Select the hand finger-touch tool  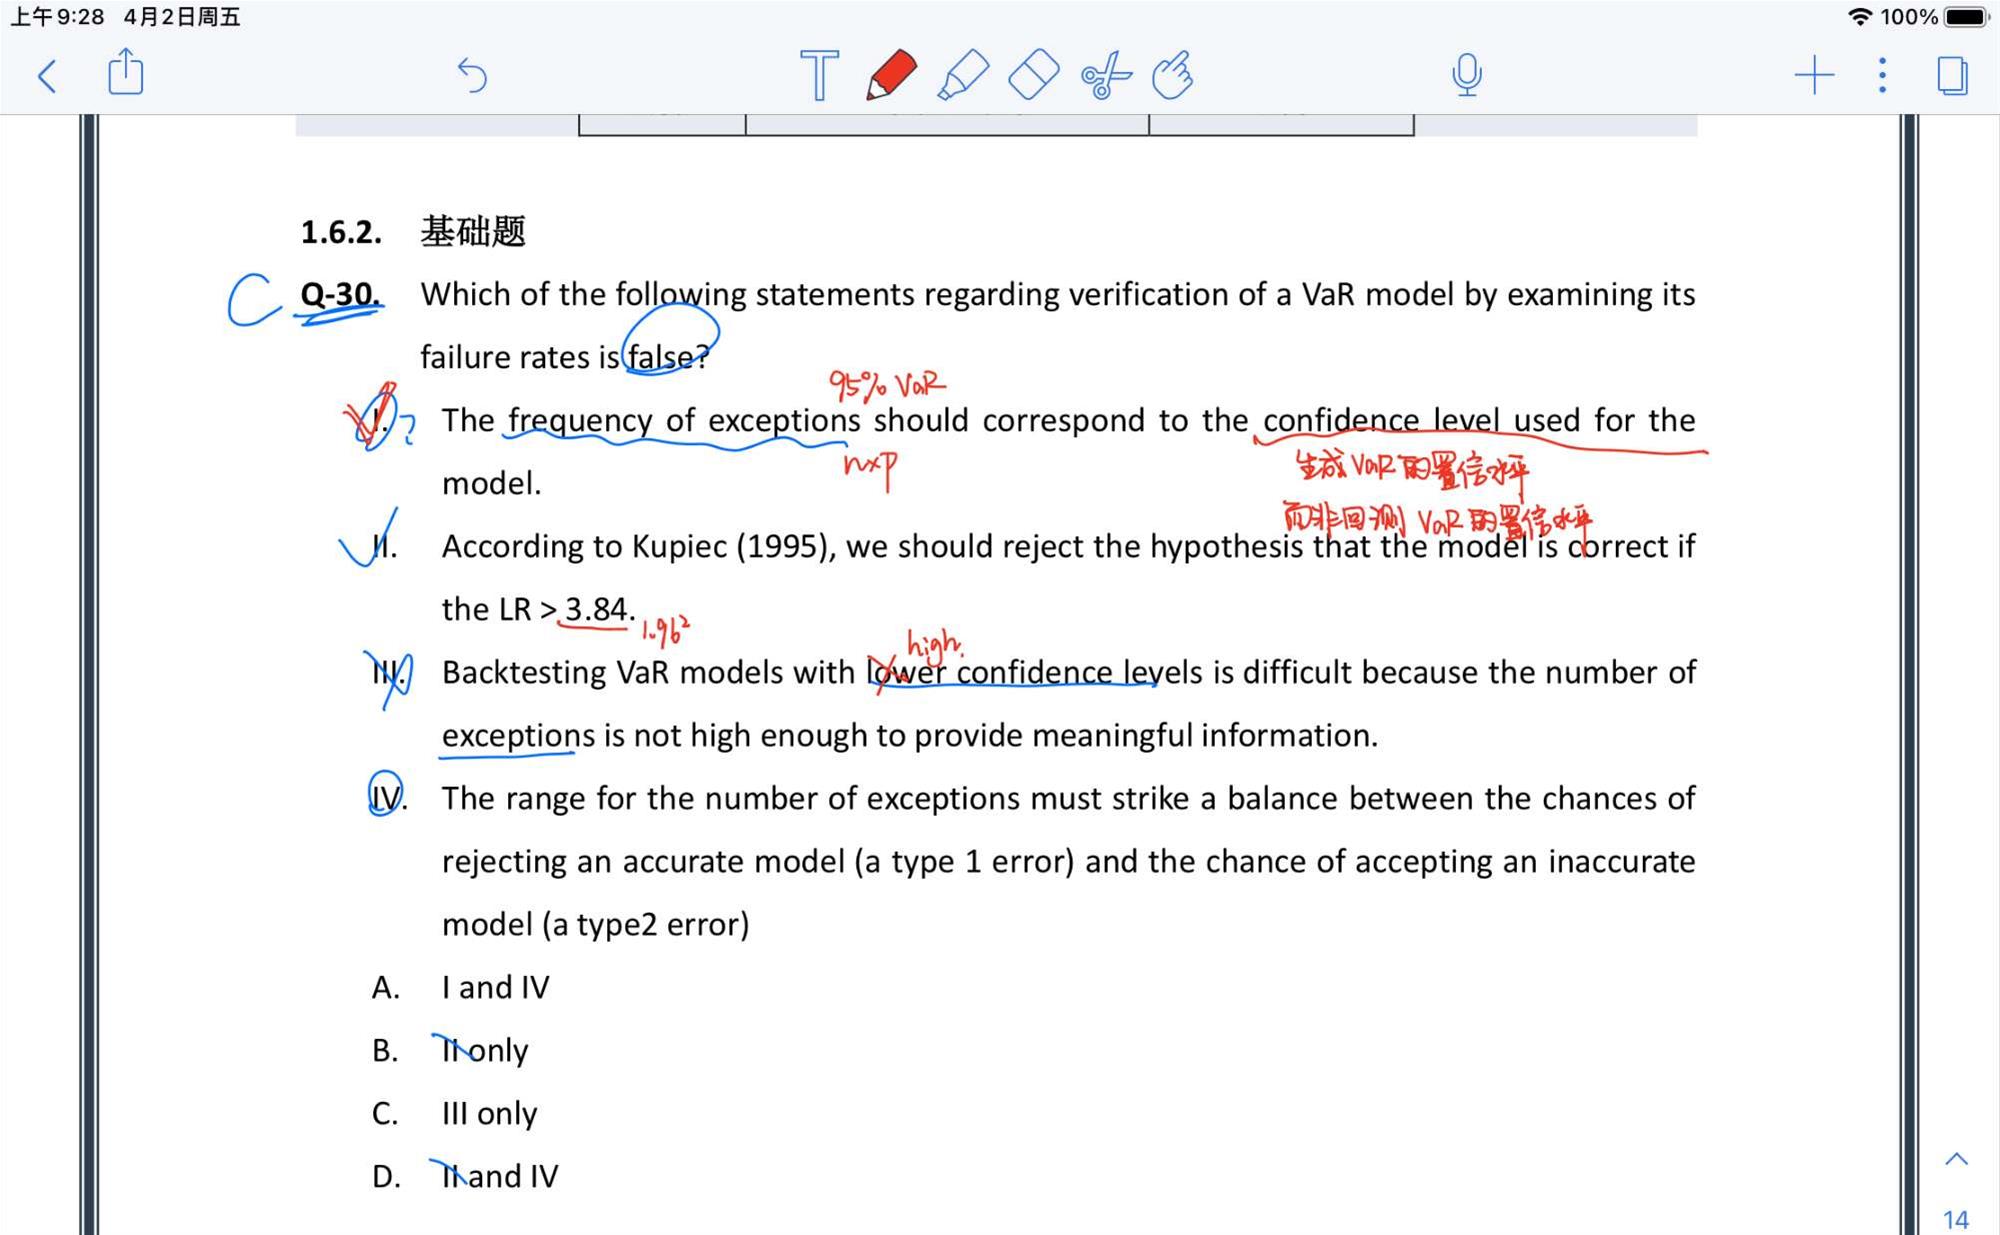click(x=1173, y=75)
